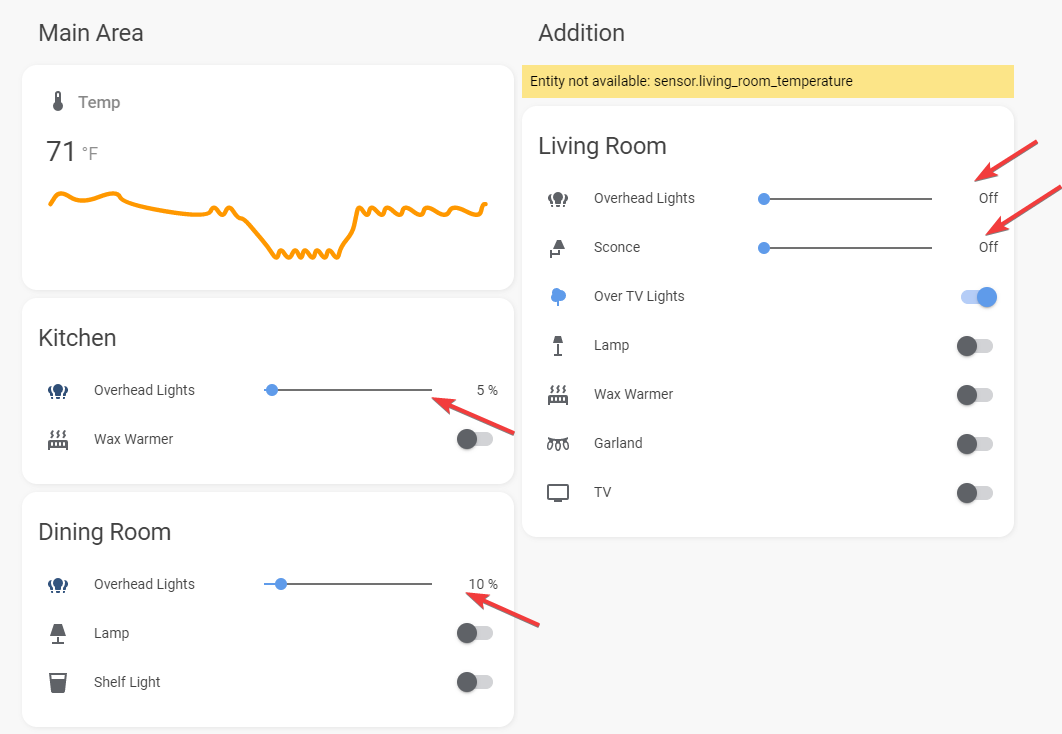Screen dimensions: 1062x734
Task: Select the Kitchen Overhead Lights ceiling light icon
Action: coord(58,390)
